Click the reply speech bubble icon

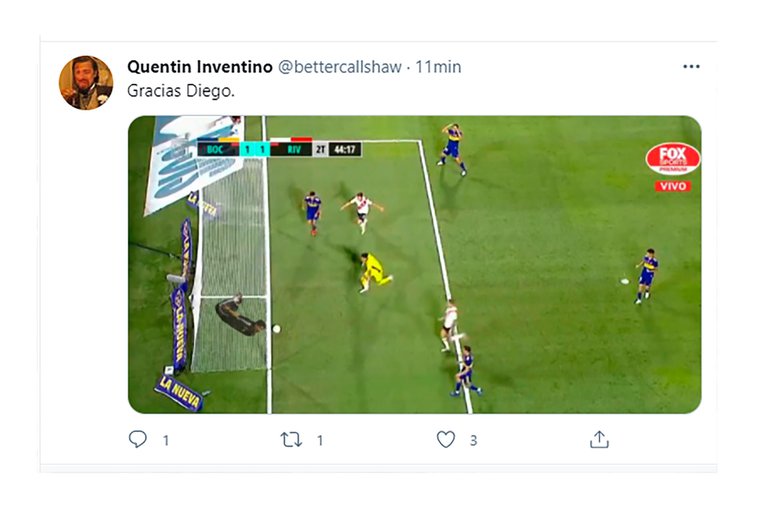138,439
